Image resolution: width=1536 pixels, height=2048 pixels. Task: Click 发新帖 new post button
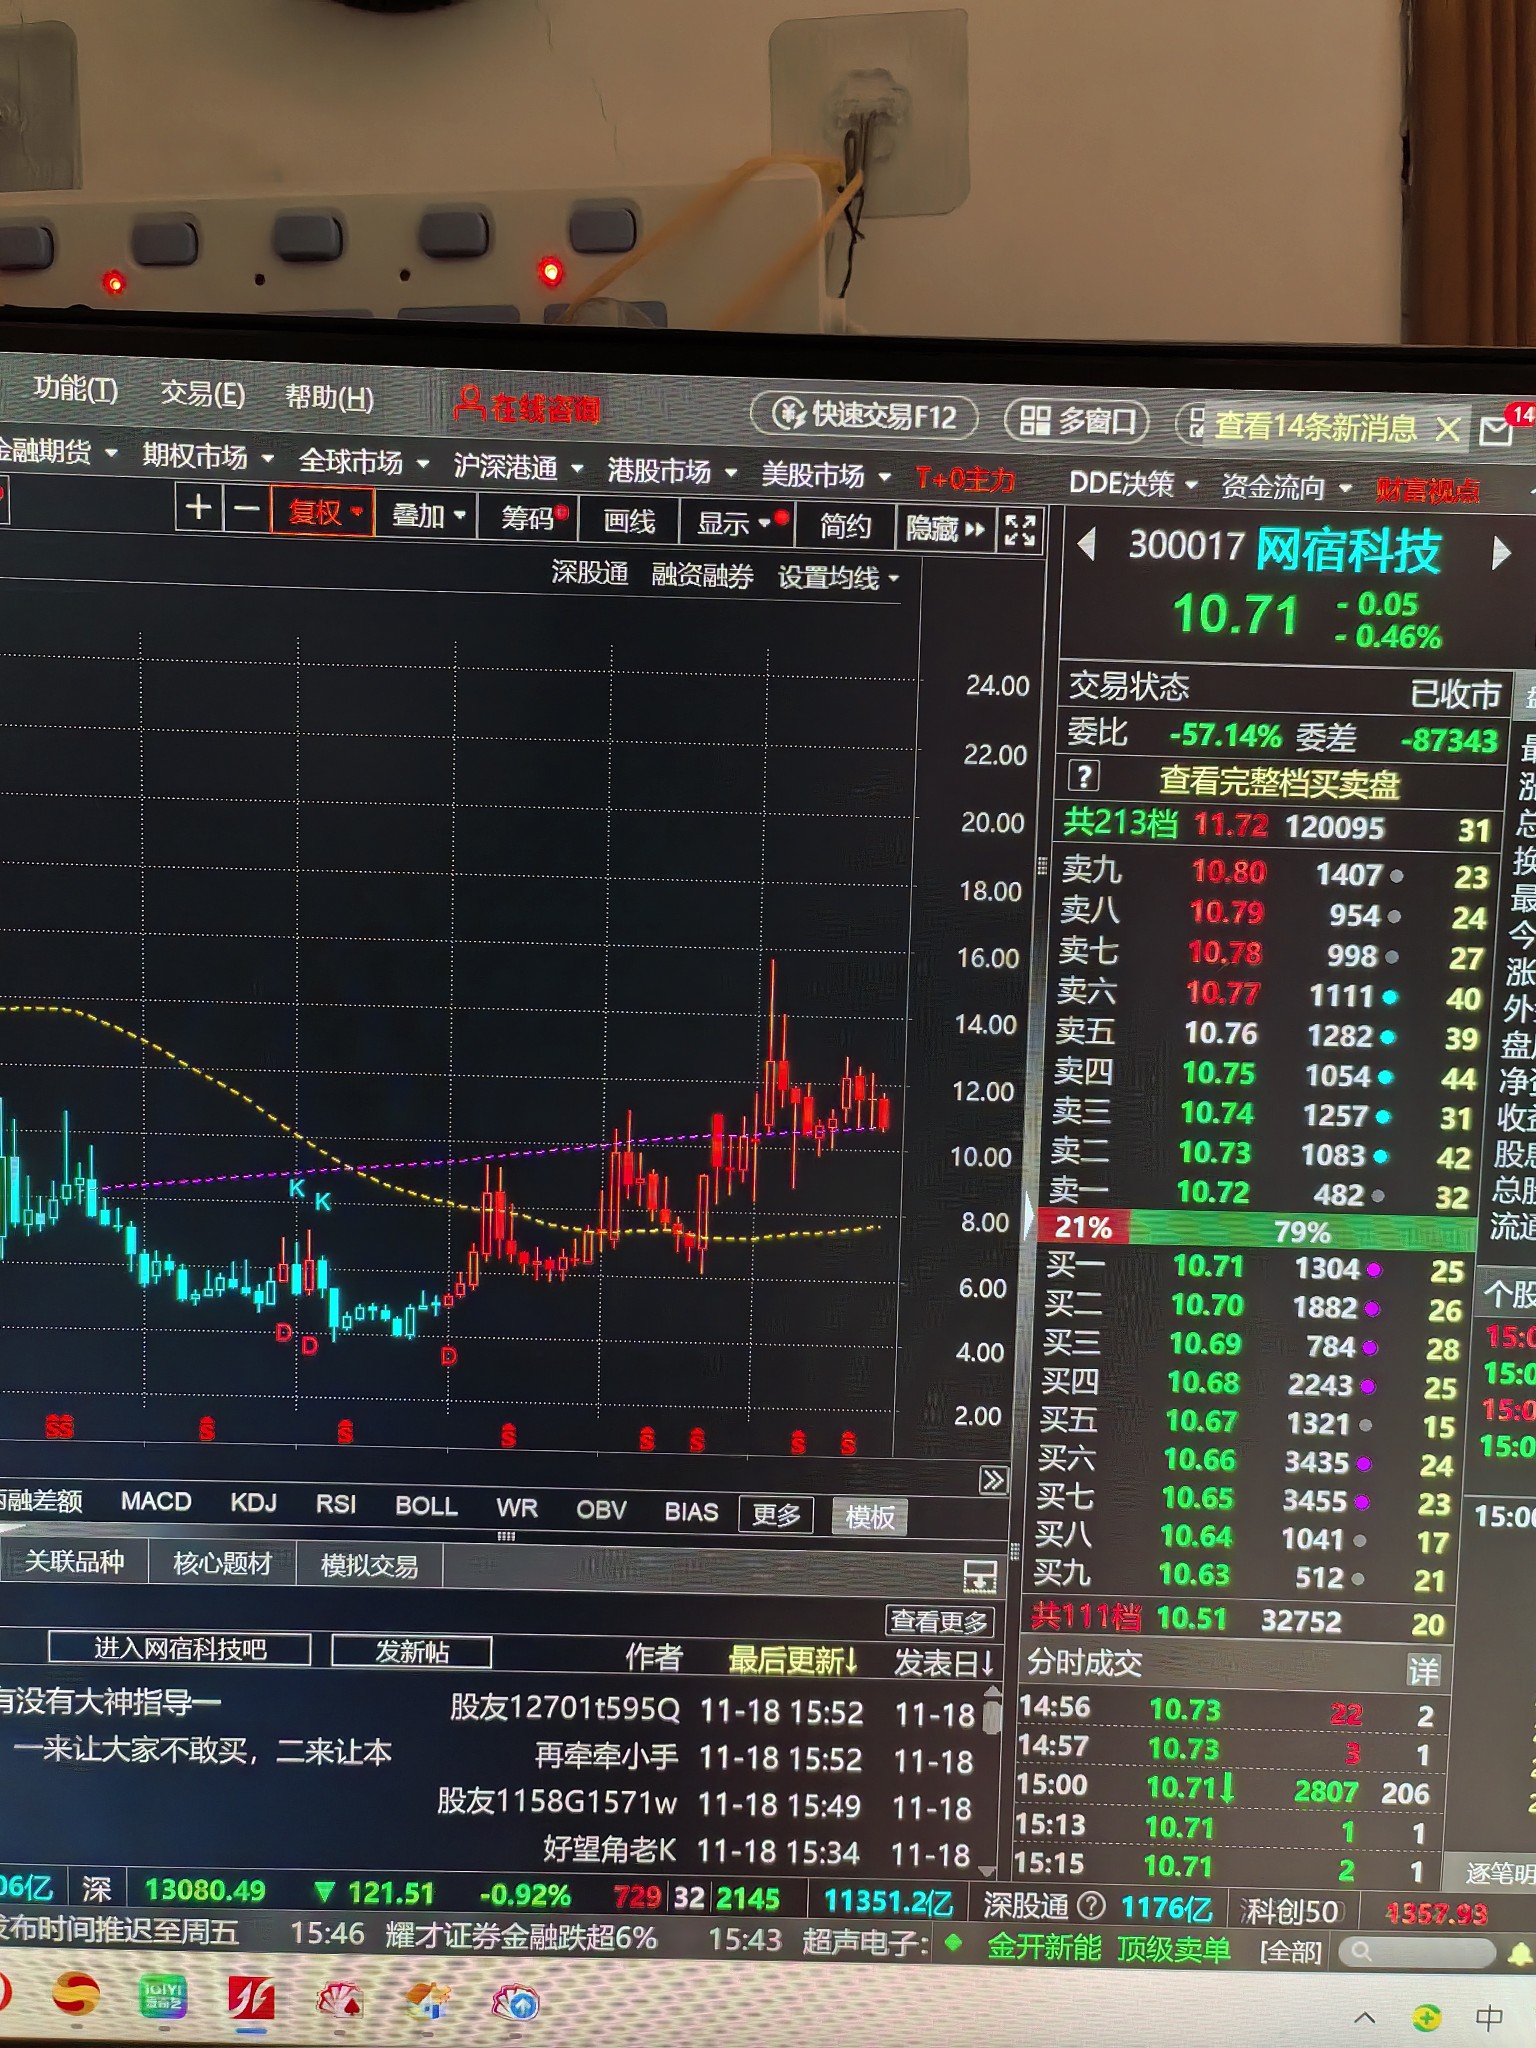[x=412, y=1651]
